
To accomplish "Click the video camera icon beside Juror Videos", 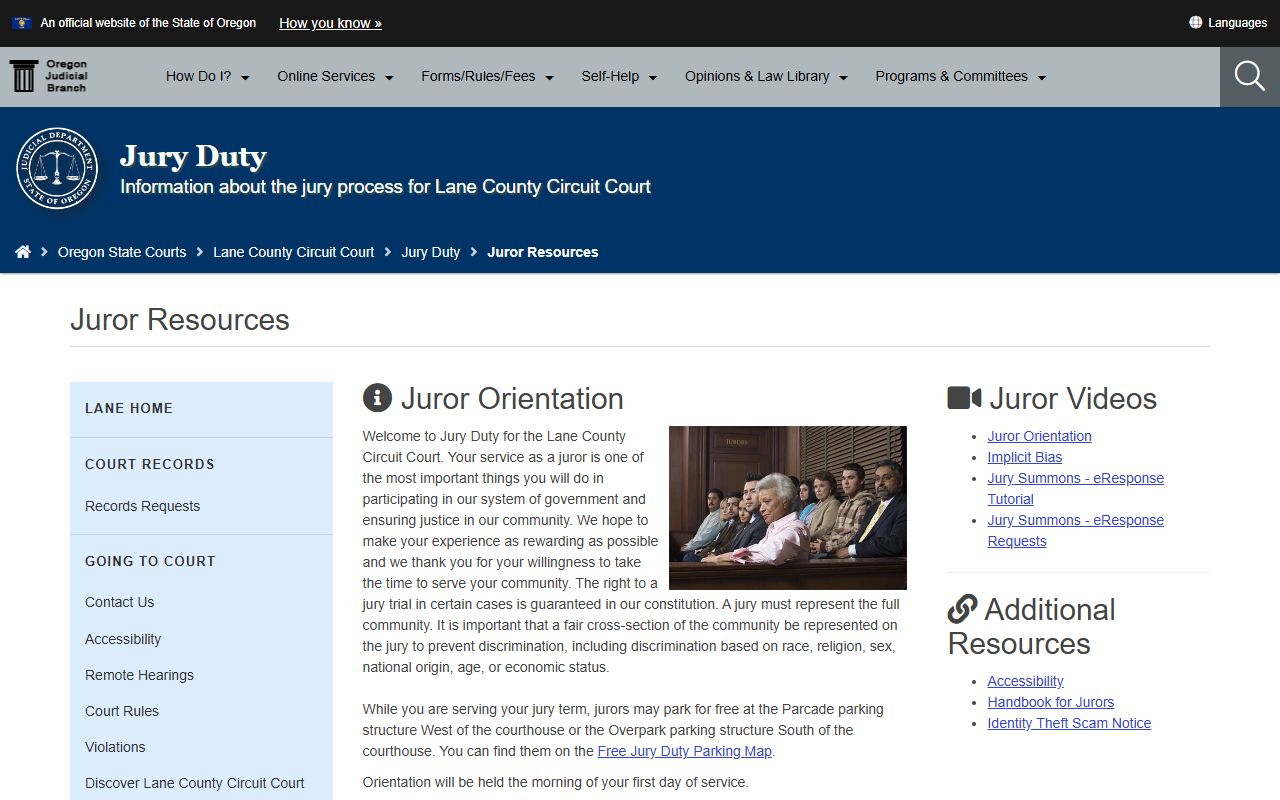I will (x=964, y=398).
